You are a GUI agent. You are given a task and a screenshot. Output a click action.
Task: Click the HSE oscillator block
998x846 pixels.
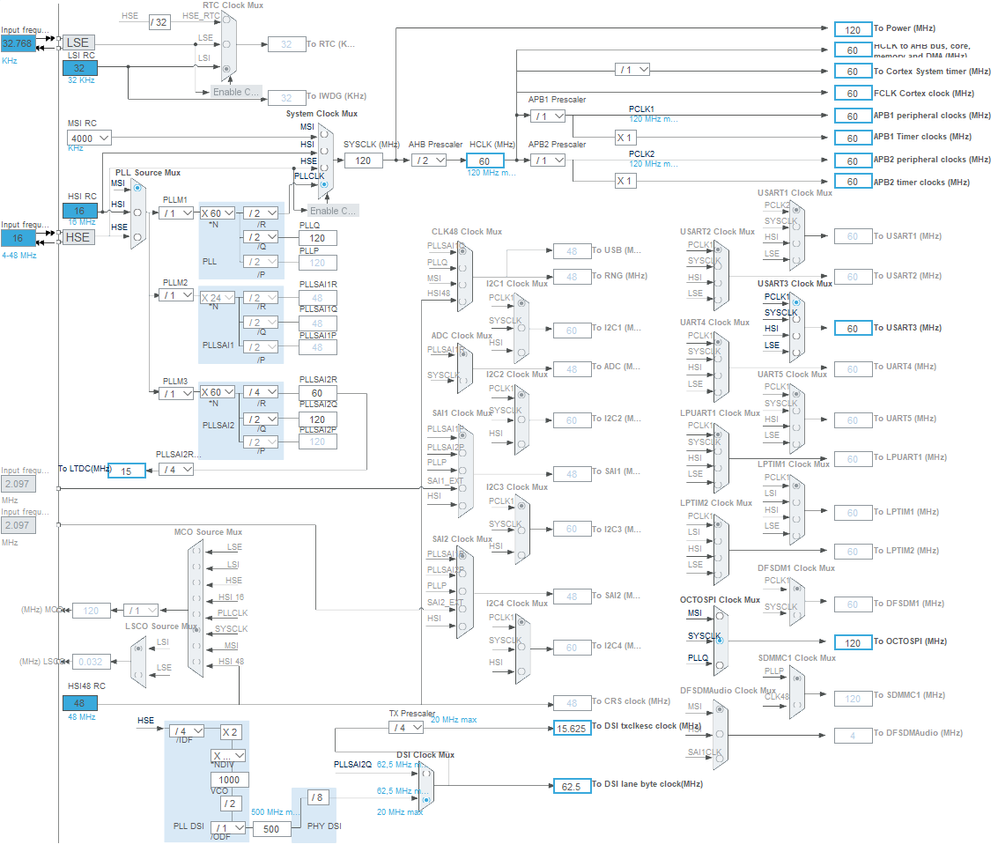coord(78,237)
